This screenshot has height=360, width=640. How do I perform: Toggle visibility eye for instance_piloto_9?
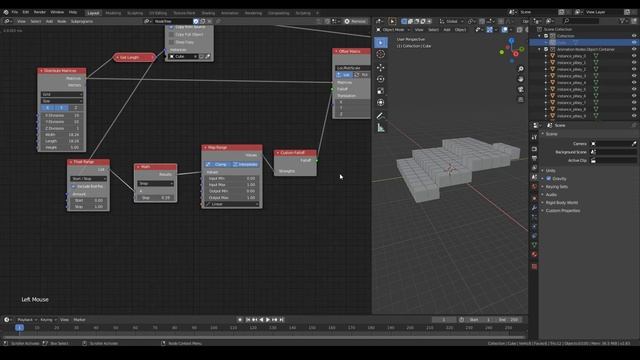tap(634, 116)
